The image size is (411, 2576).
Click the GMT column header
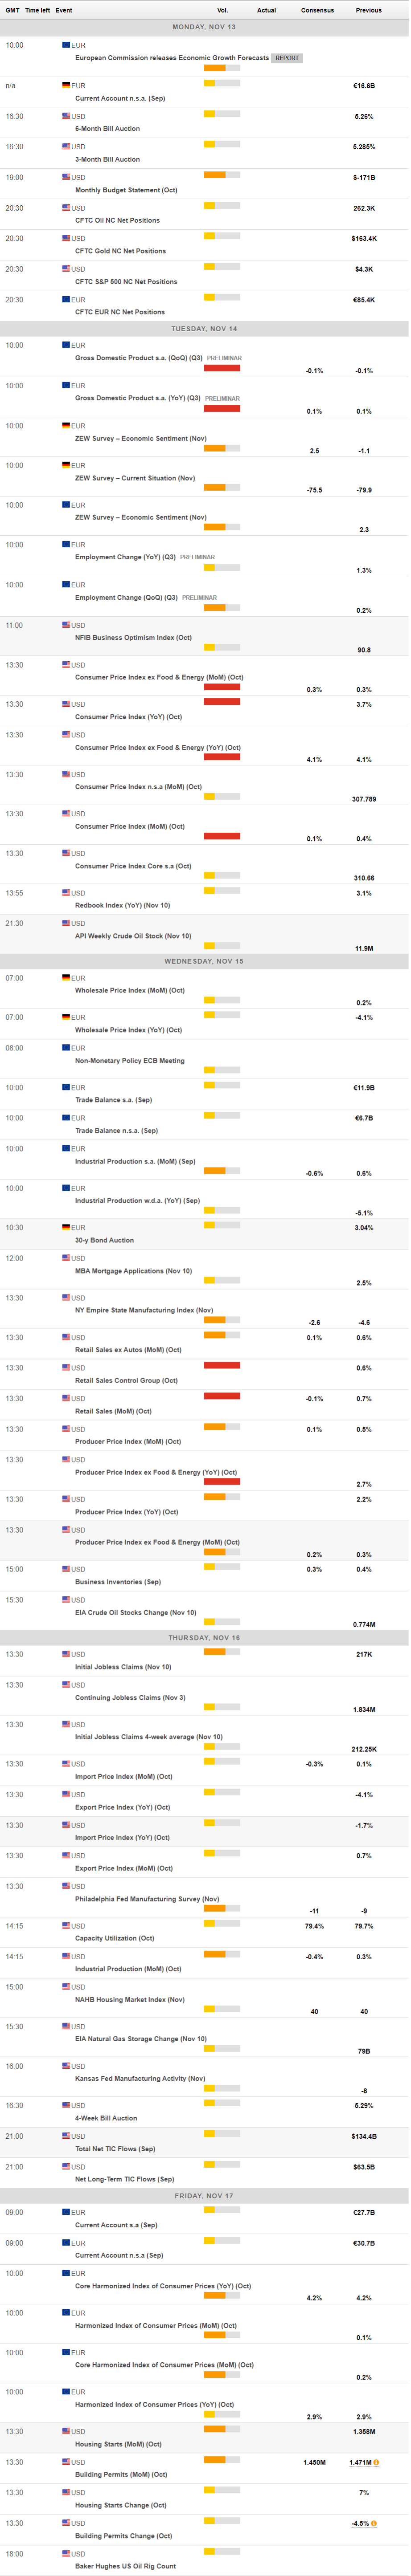(13, 10)
